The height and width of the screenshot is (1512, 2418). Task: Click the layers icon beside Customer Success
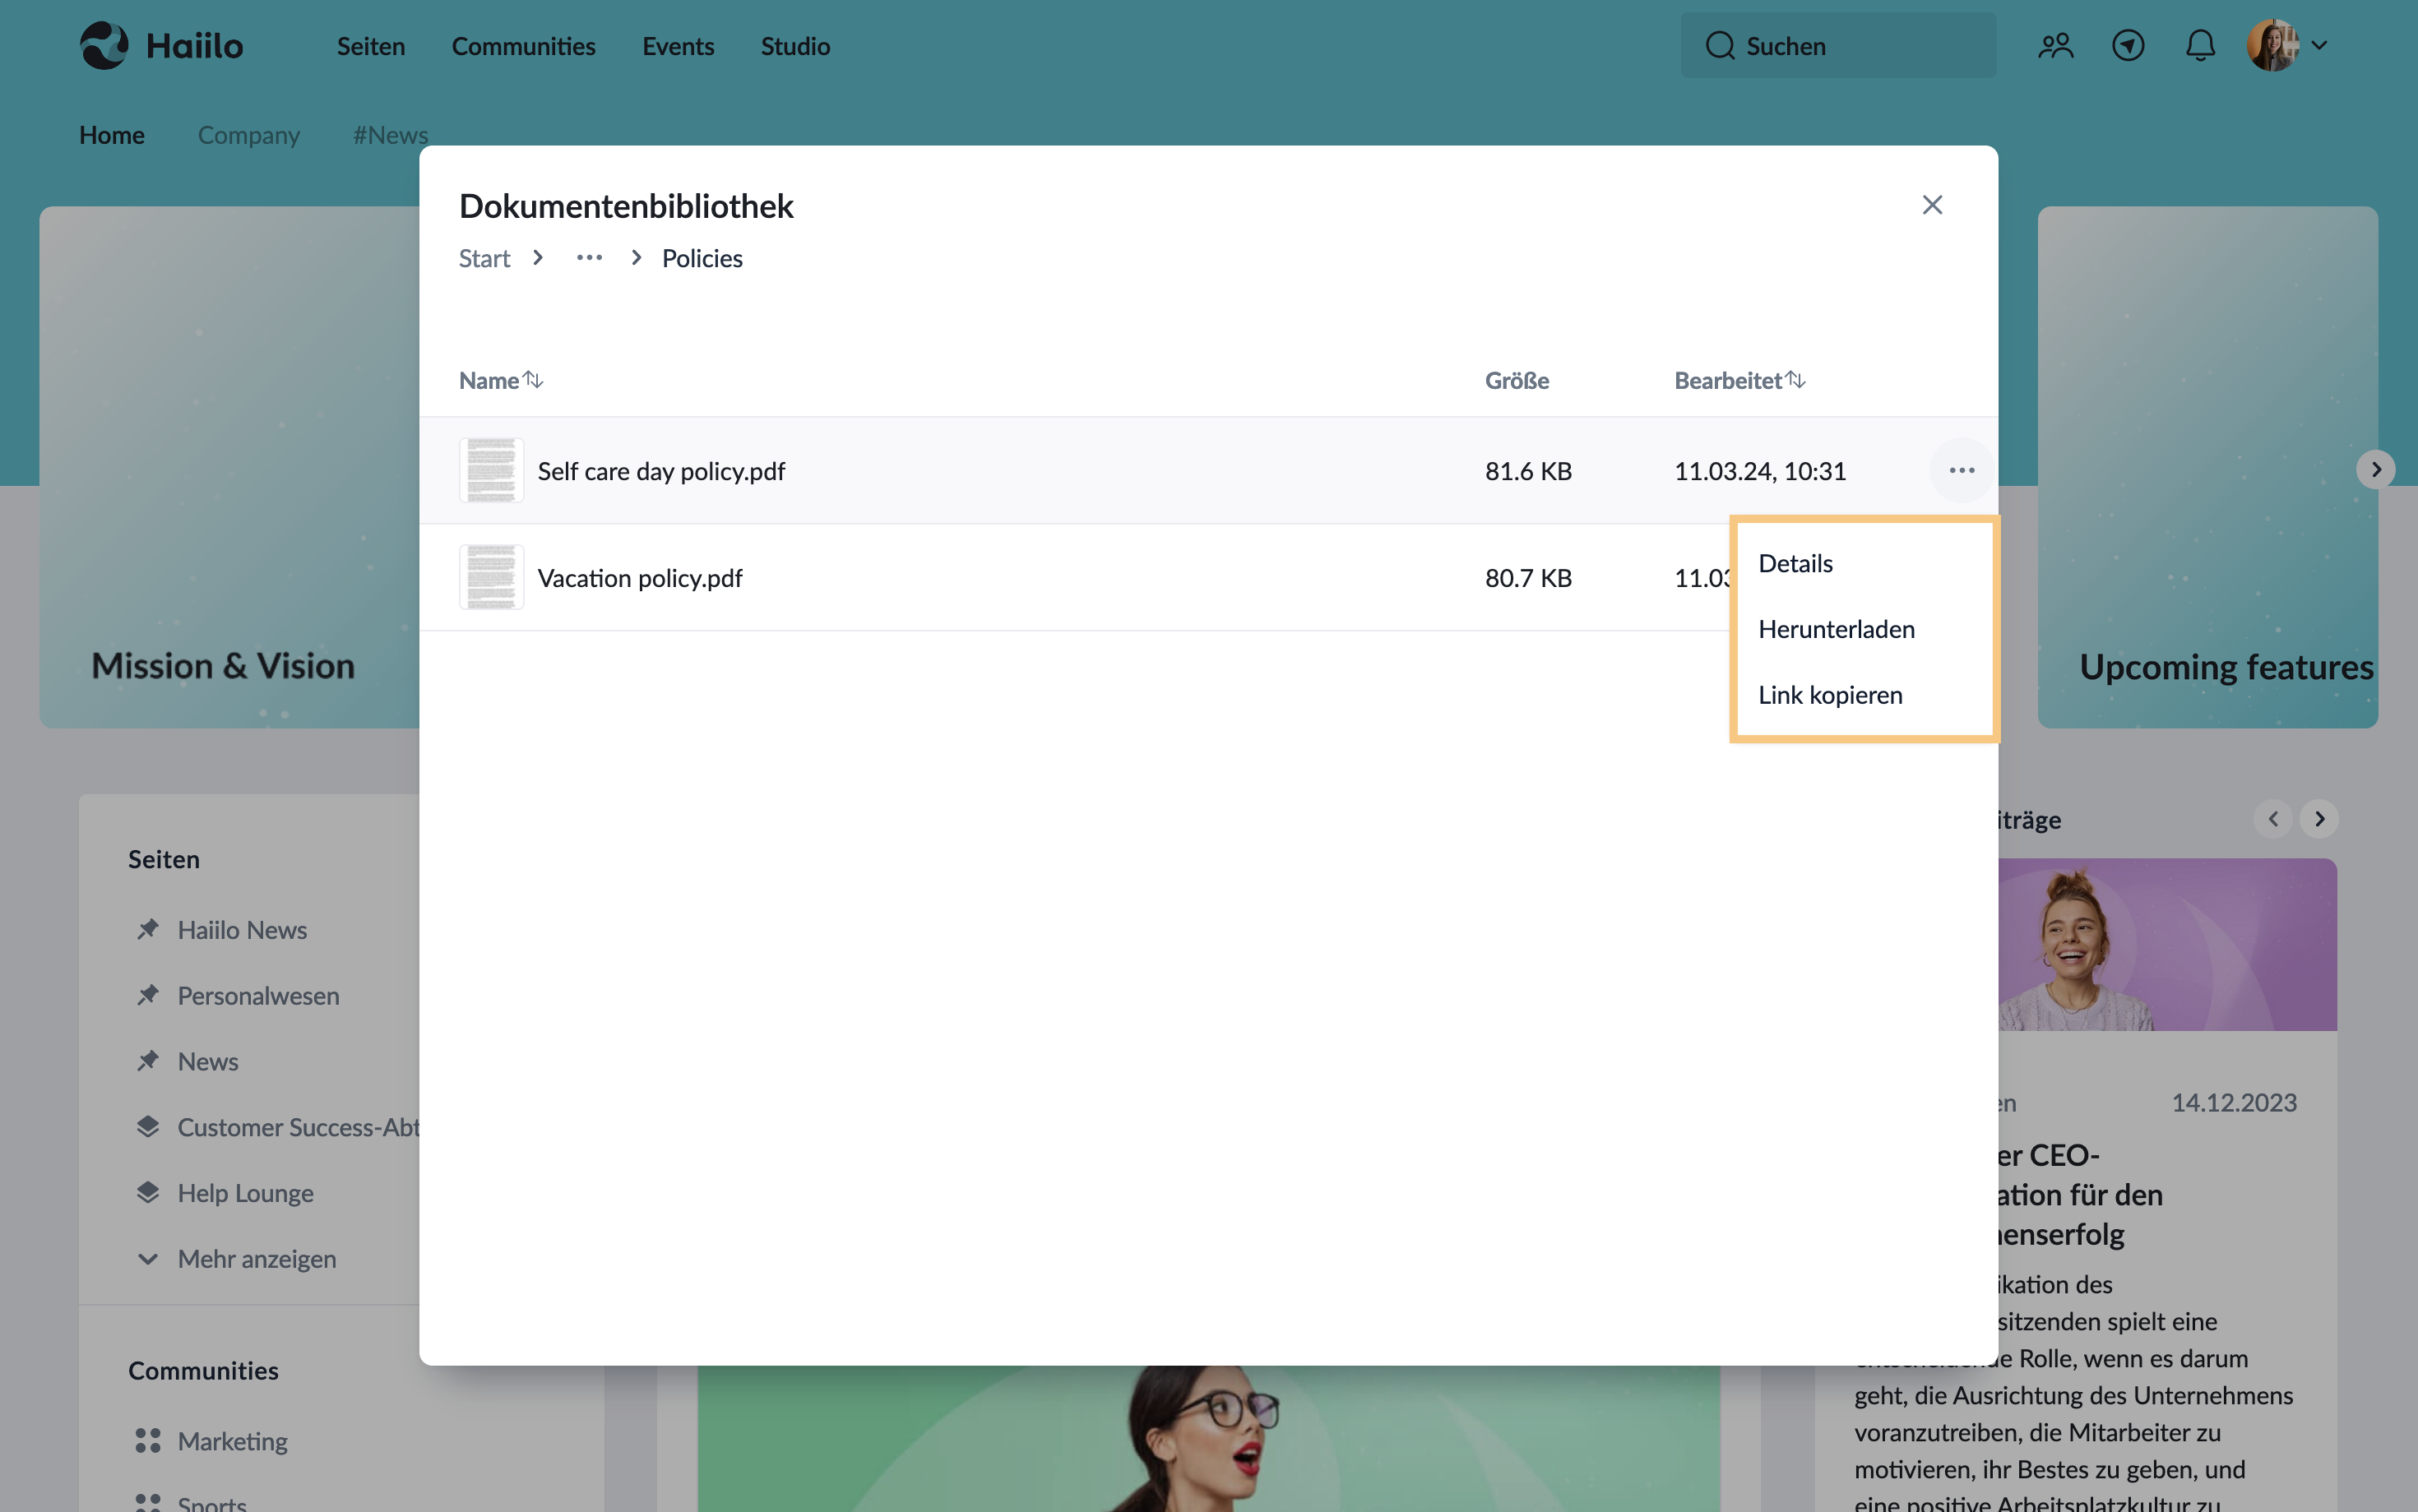[x=148, y=1127]
